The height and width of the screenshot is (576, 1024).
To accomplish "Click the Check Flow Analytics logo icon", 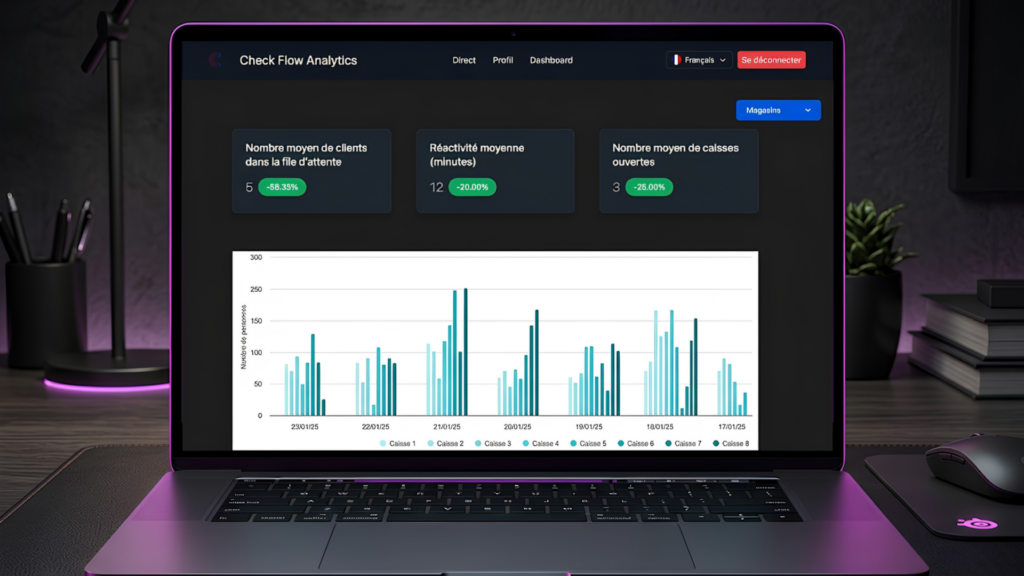I will pyautogui.click(x=216, y=60).
